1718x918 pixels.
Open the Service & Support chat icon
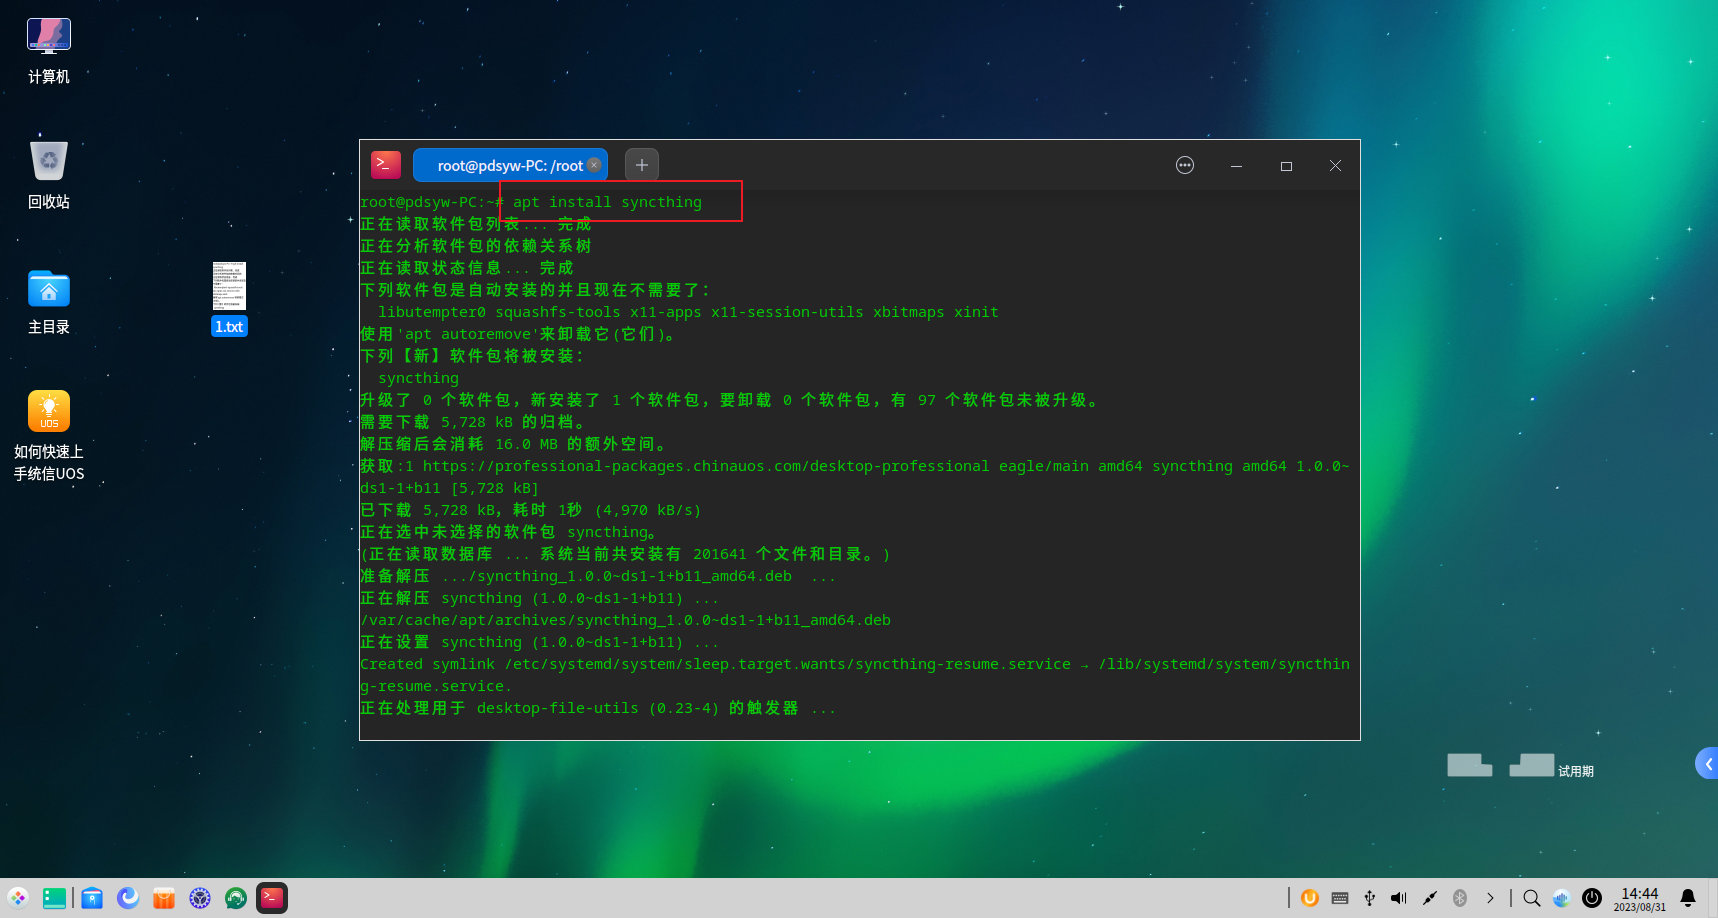[x=236, y=897]
